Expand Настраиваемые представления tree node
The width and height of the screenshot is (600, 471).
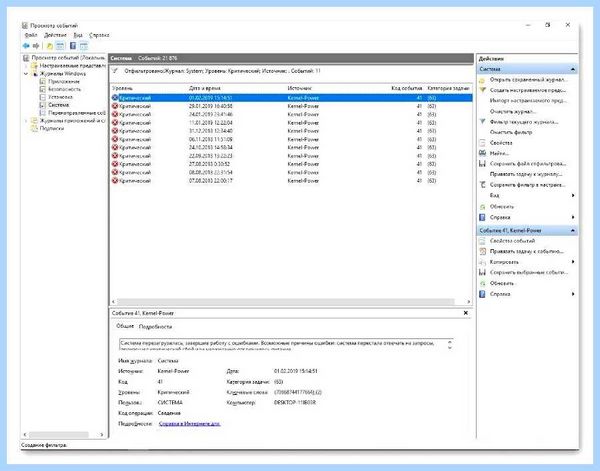26,66
